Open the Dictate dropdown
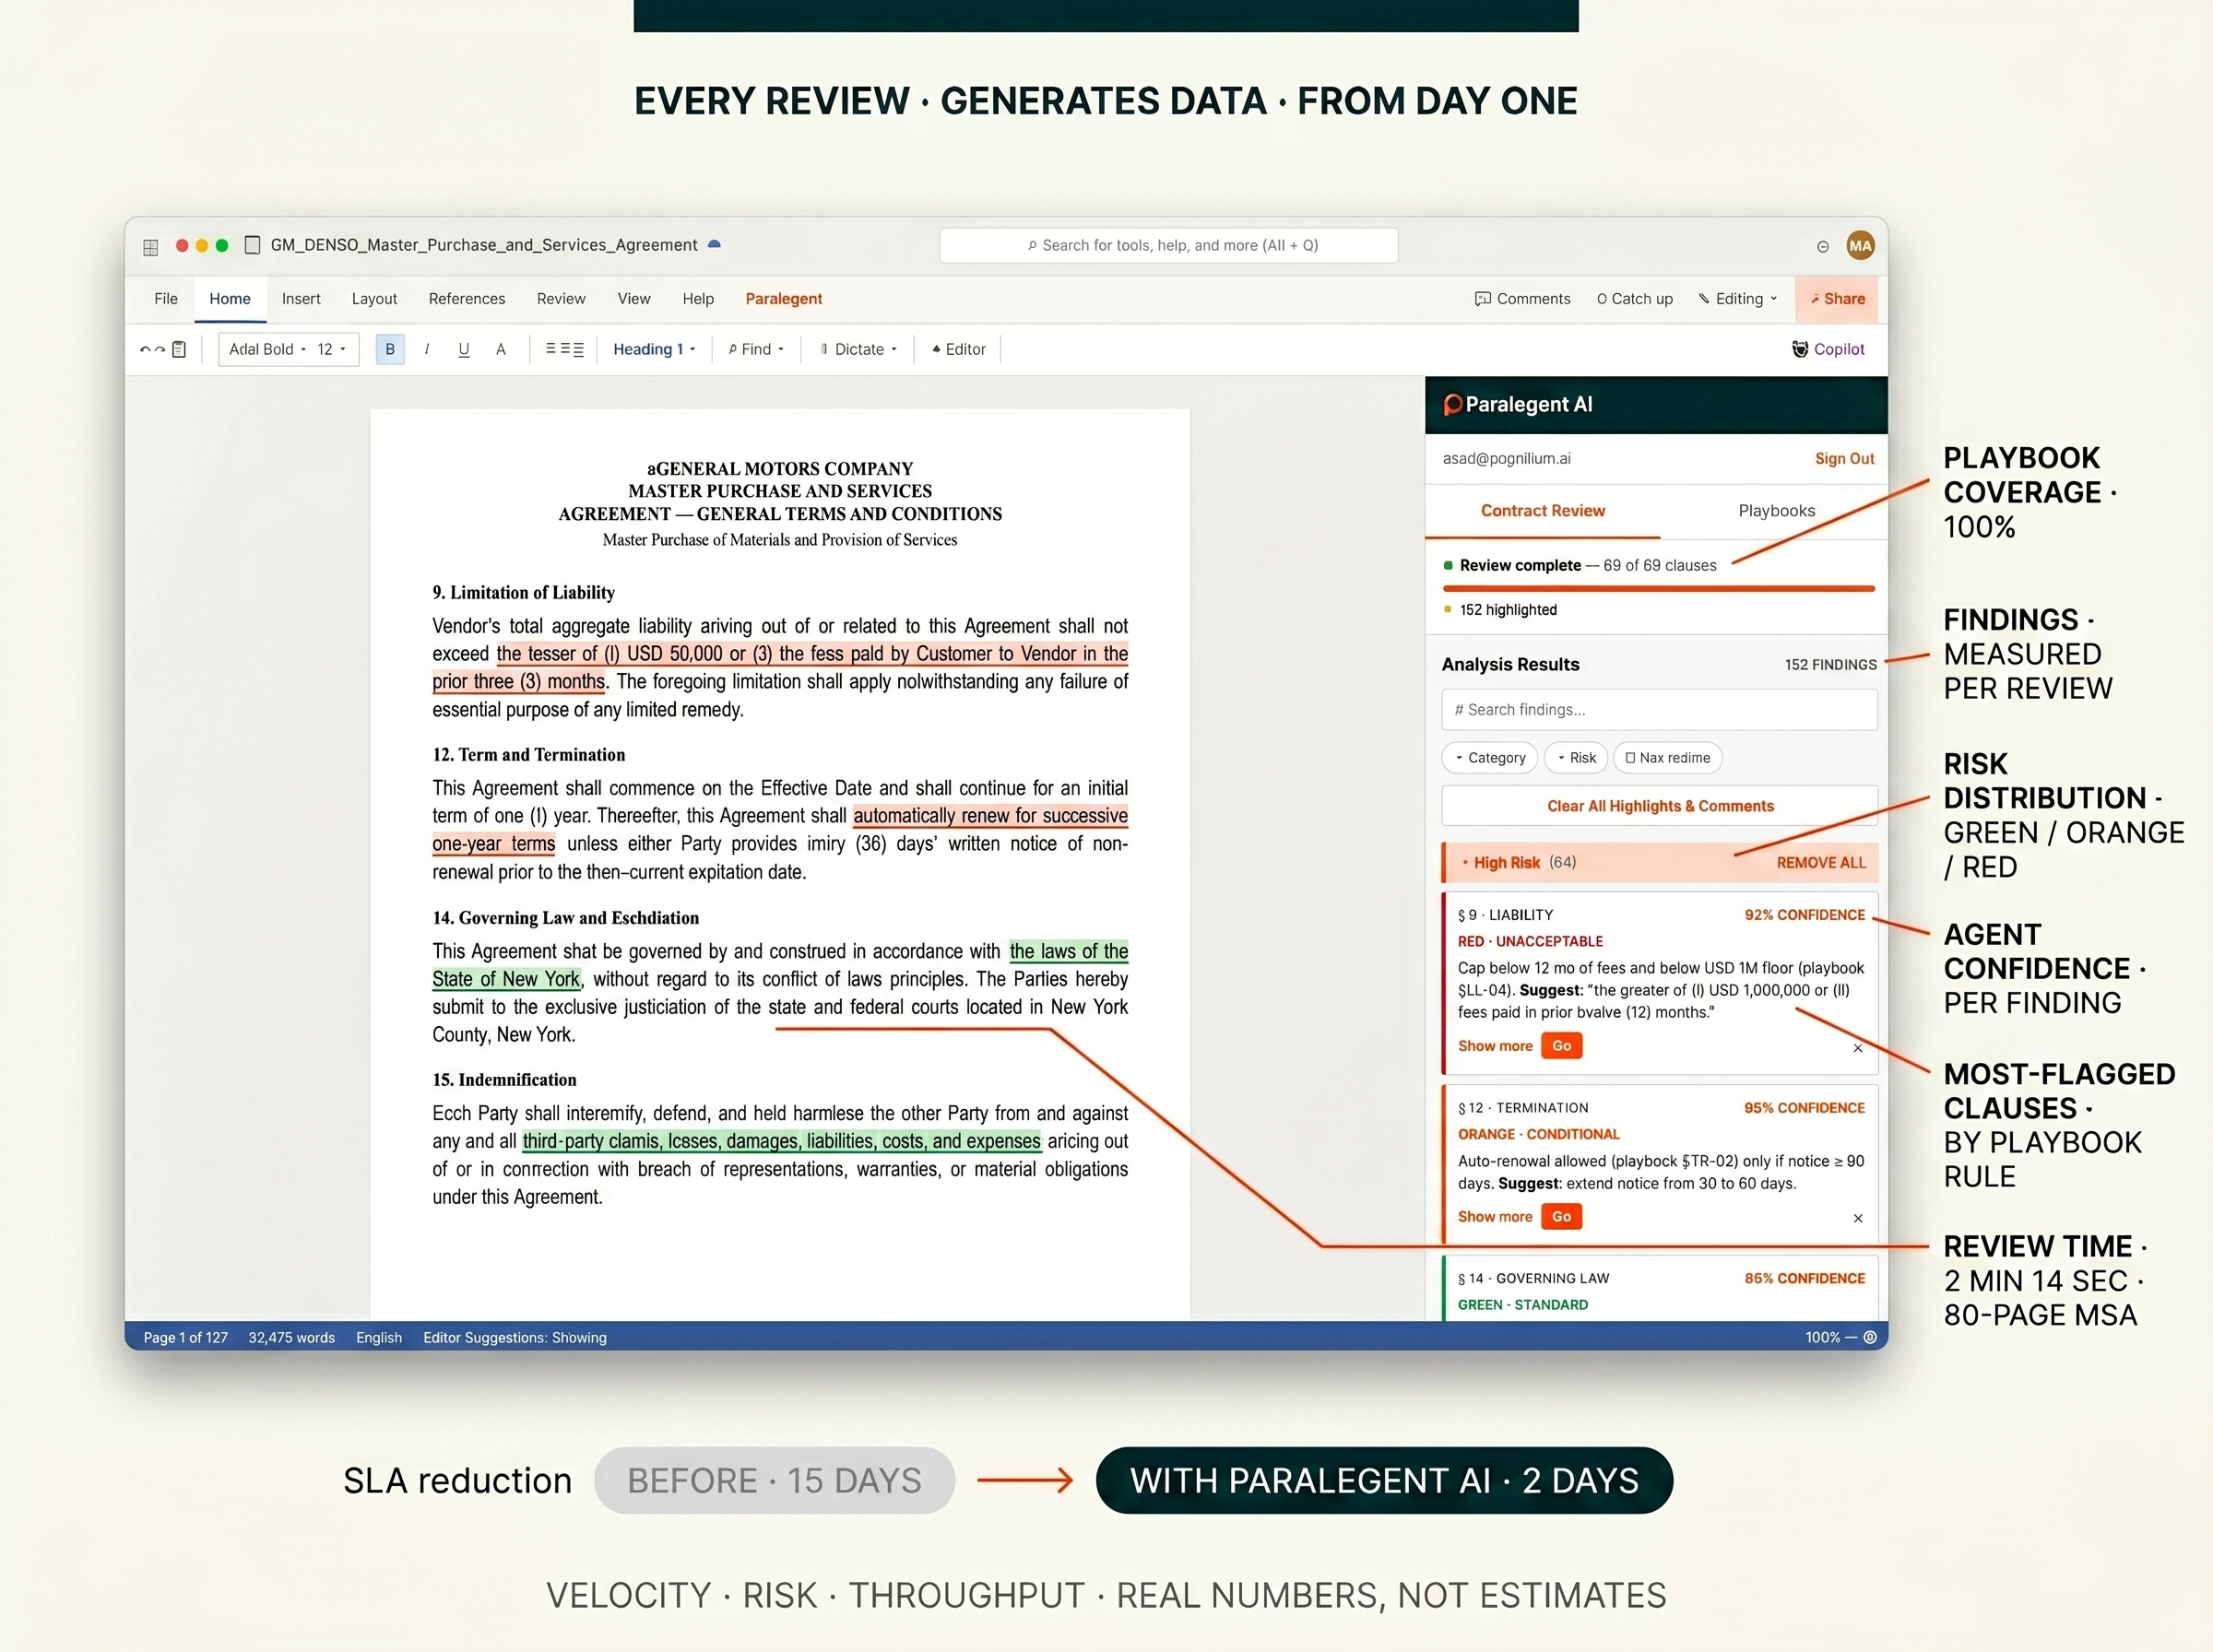This screenshot has width=2213, height=1652. [858, 349]
